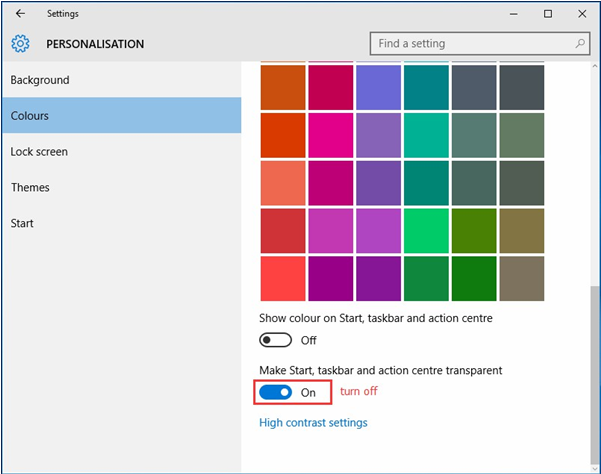Pick the dark teal swatch in first full row

tap(426, 87)
